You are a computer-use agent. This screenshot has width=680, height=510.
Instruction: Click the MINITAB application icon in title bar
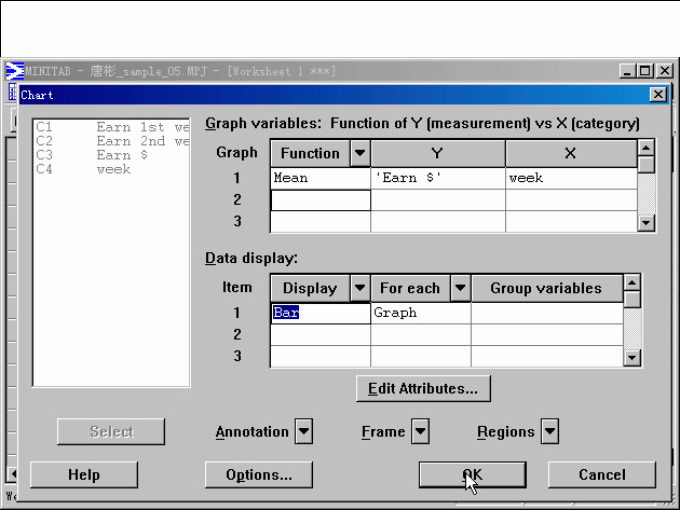pos(15,71)
